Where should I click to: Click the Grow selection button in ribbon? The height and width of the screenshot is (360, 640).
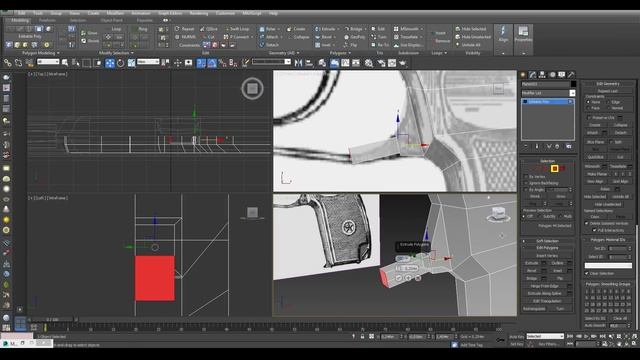pyautogui.click(x=89, y=33)
